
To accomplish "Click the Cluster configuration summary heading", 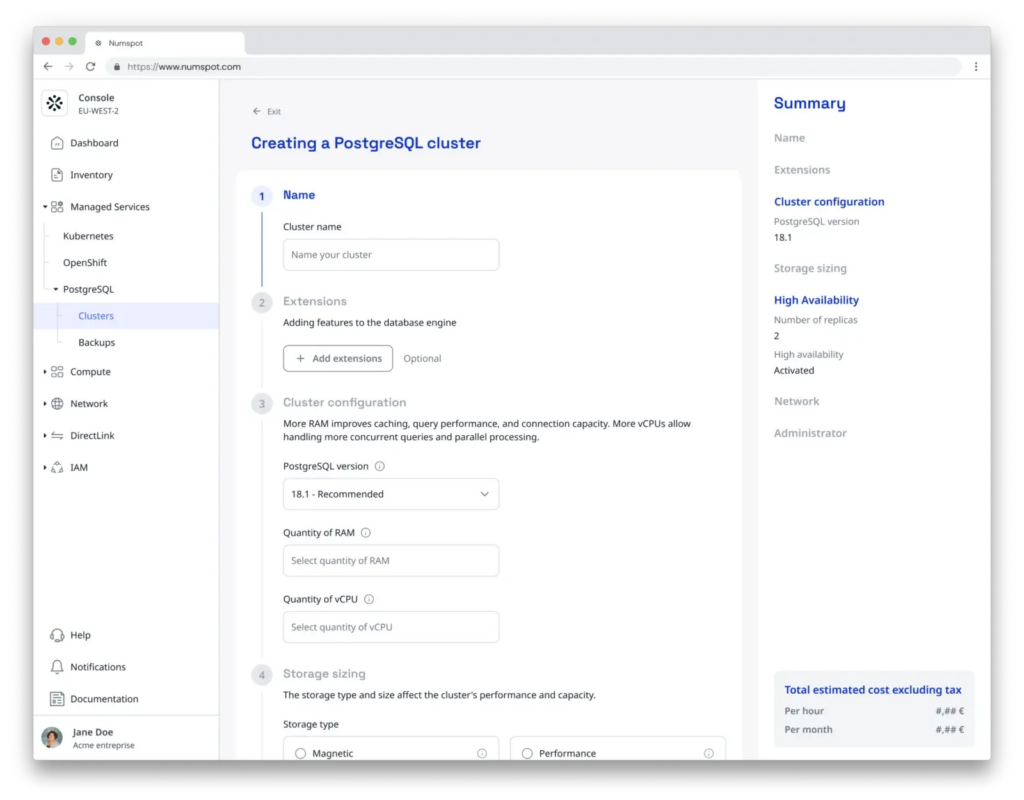I will click(829, 202).
